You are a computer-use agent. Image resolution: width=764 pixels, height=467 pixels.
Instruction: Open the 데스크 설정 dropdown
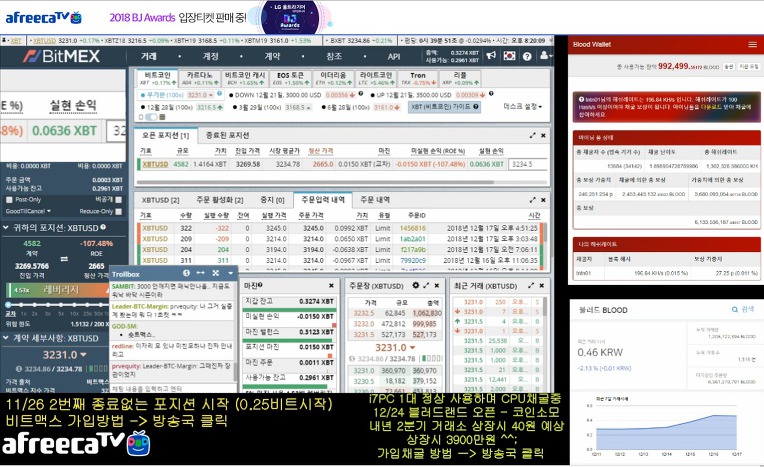[522, 106]
